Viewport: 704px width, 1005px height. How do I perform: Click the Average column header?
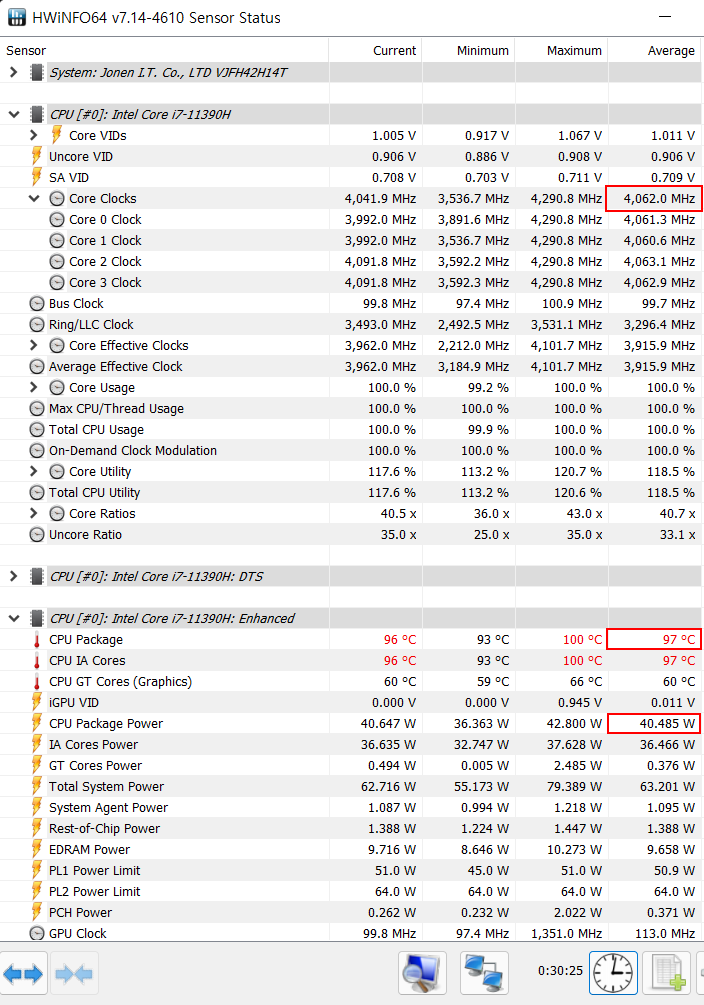tap(655, 51)
